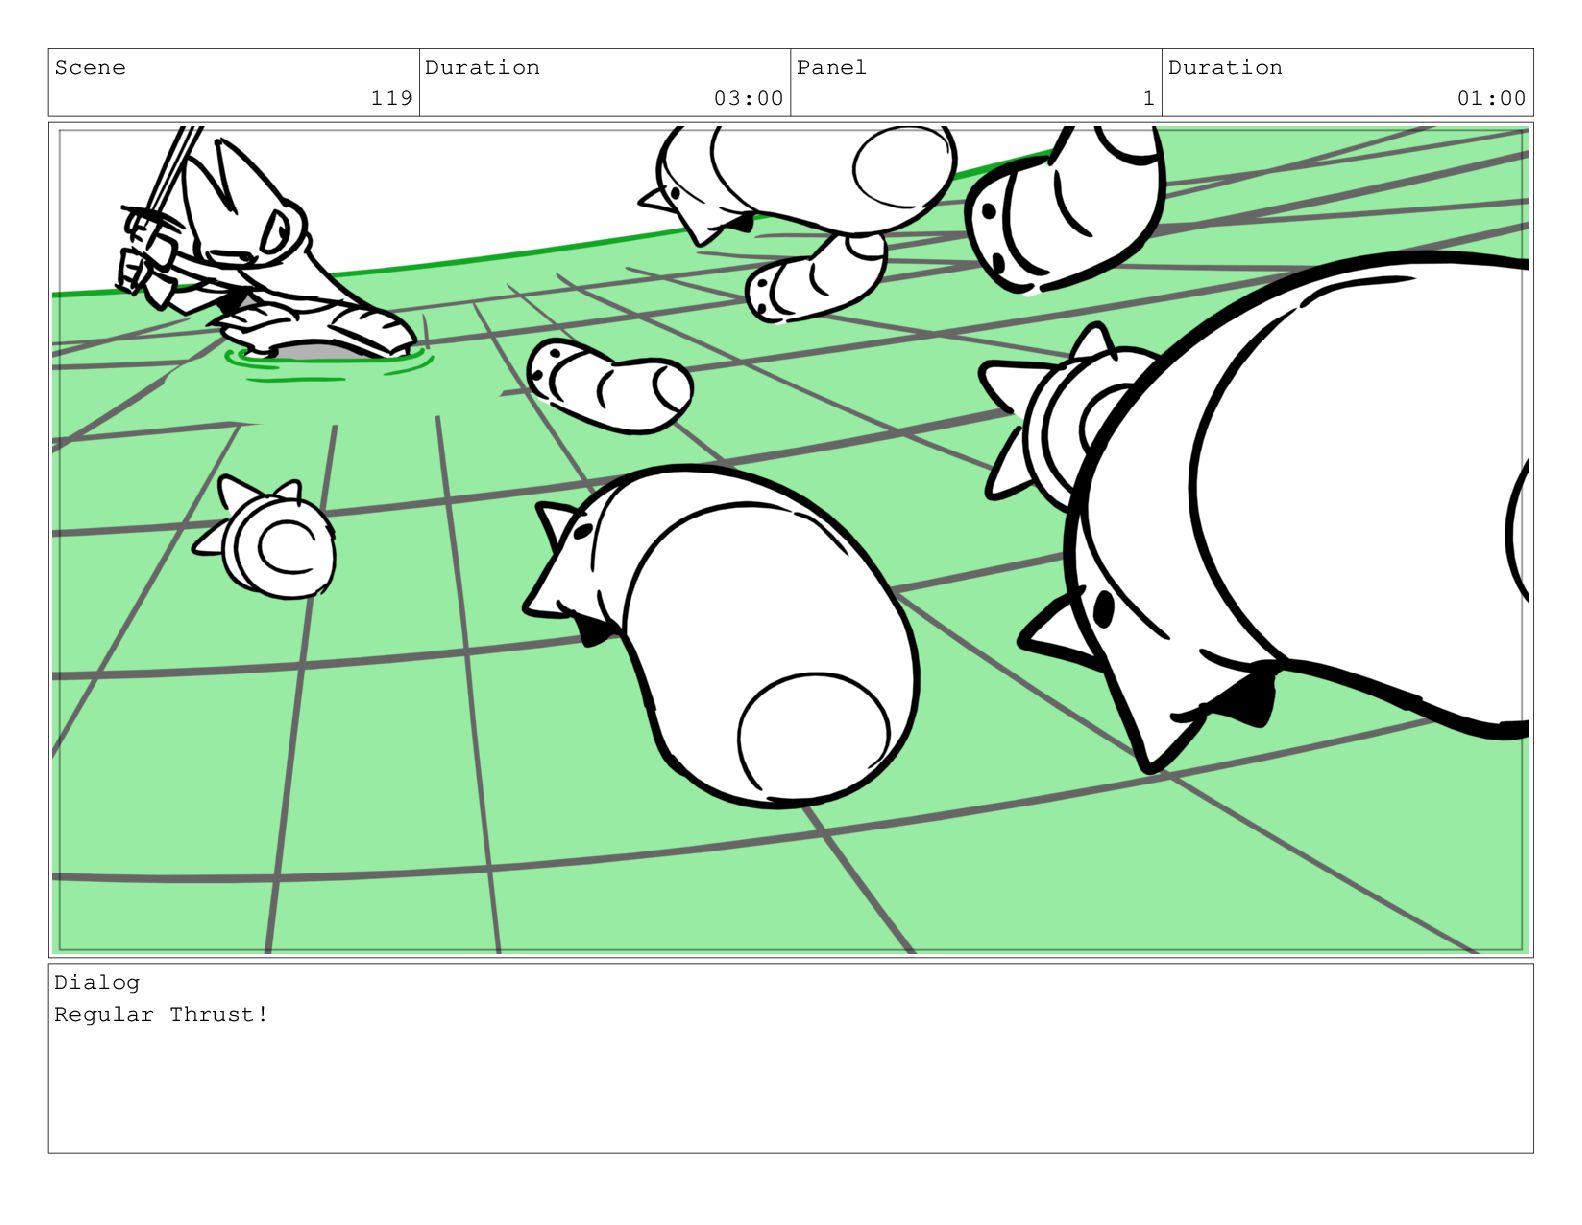Screen dimensions: 1582x1225
Task: Click the scene number 119
Action: (391, 98)
